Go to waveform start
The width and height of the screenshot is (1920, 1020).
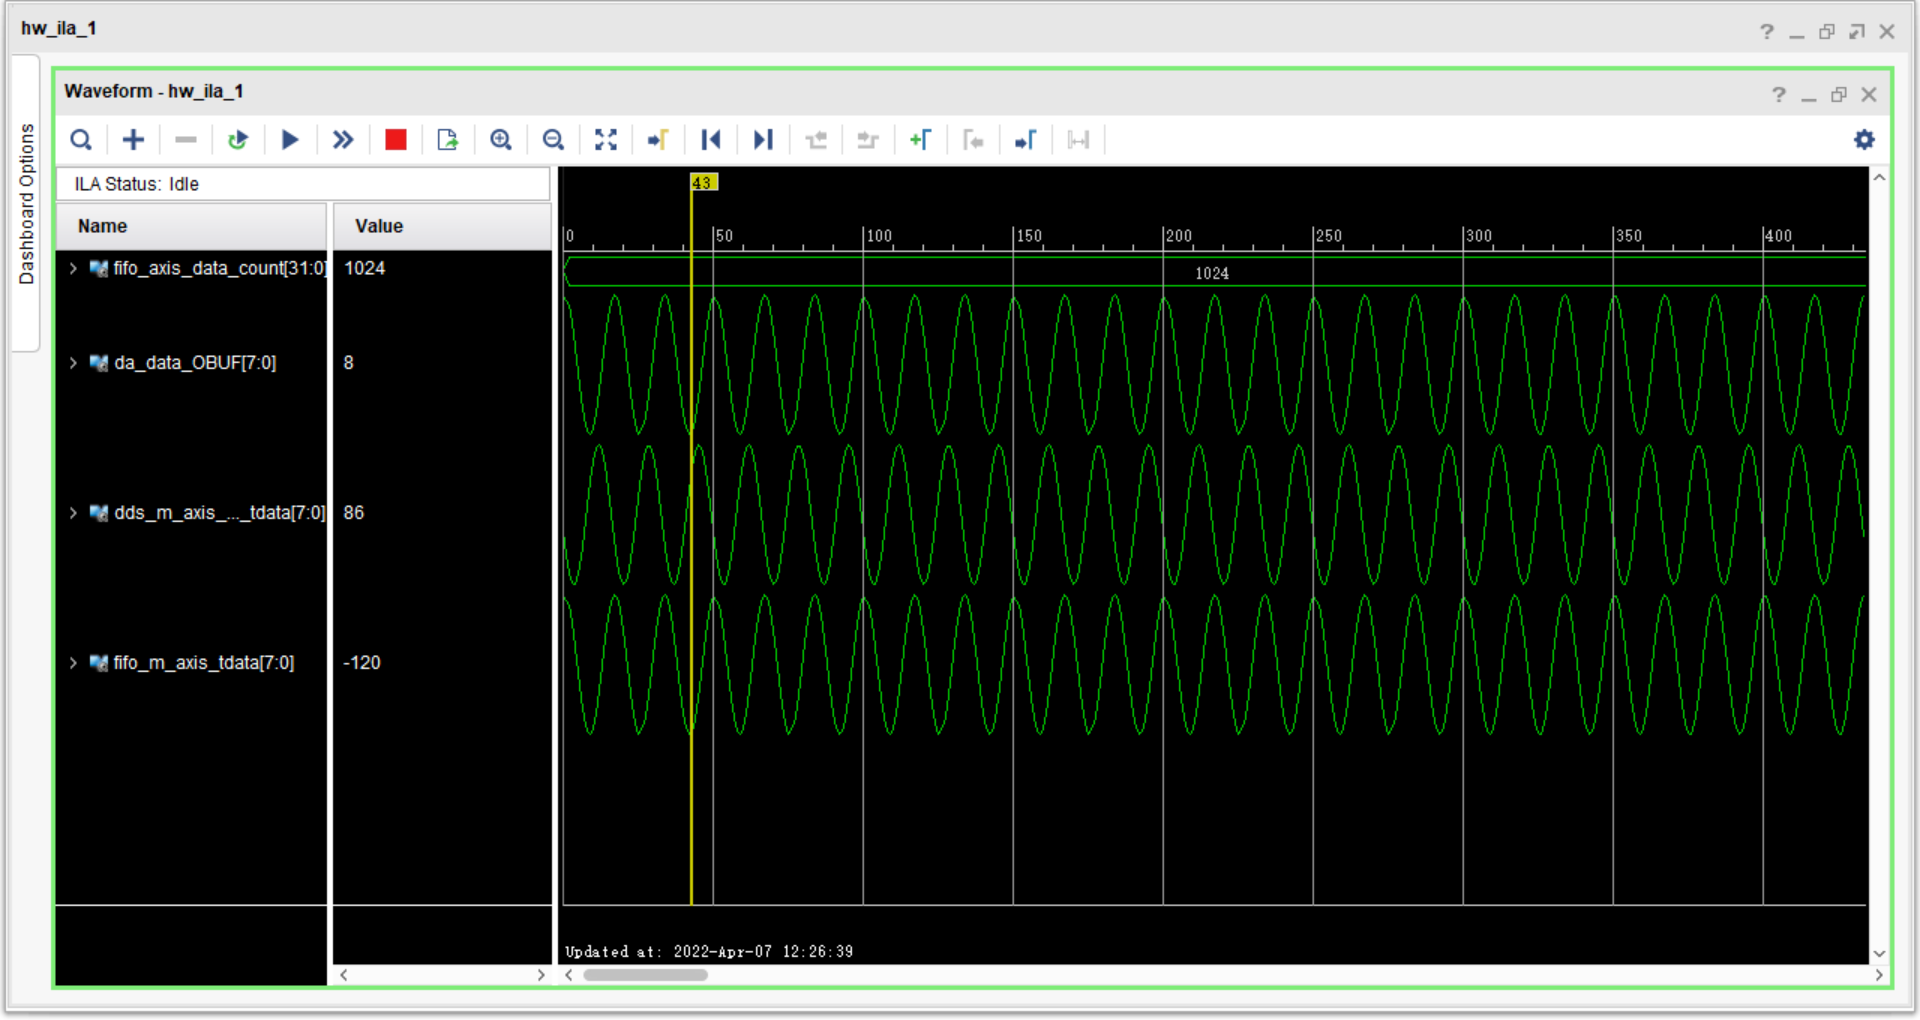tap(711, 140)
